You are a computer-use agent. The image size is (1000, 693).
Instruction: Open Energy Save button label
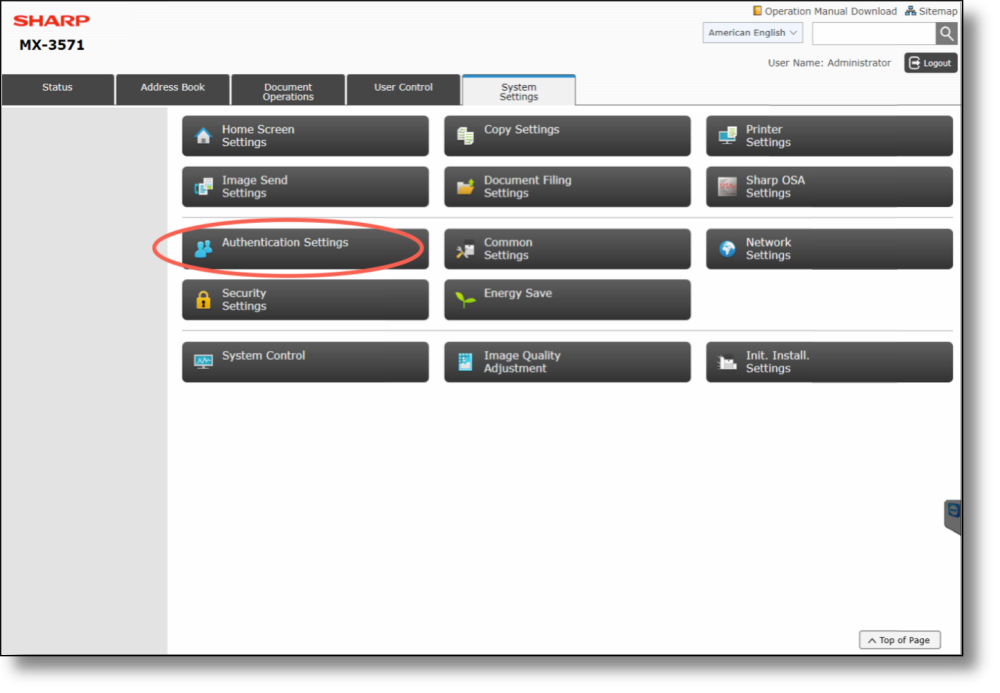click(x=518, y=293)
